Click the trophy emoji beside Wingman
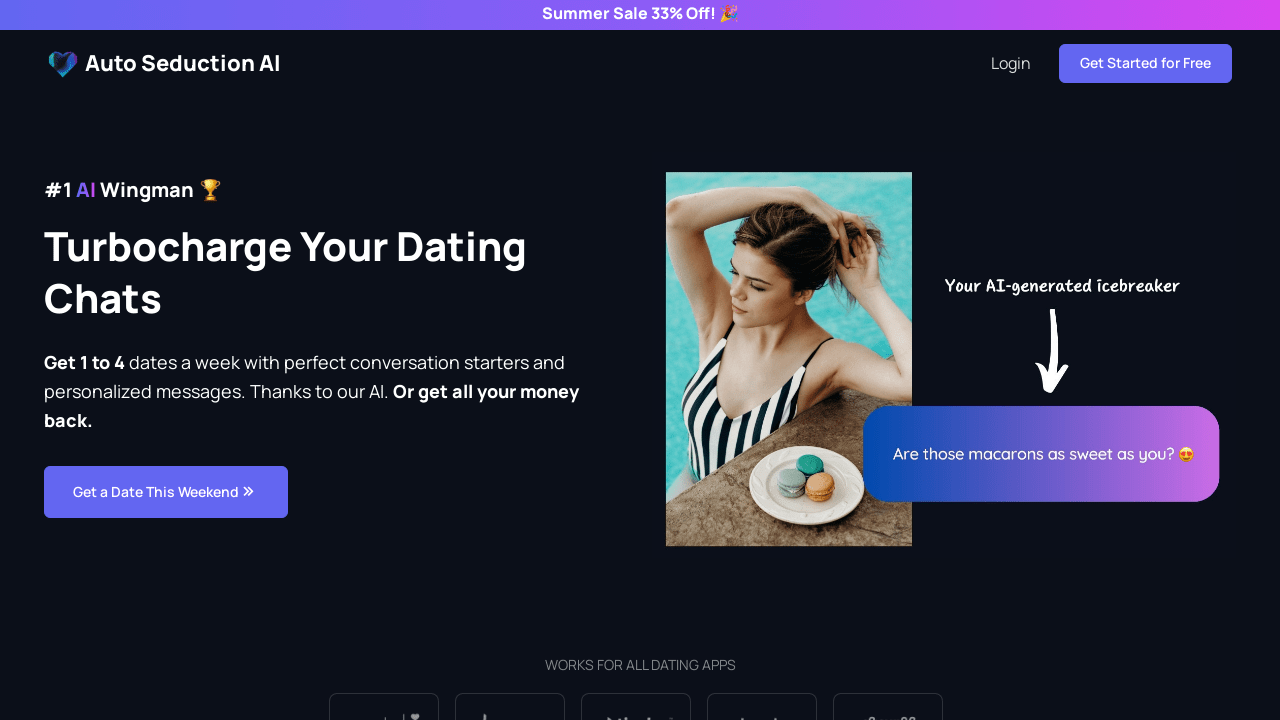The width and height of the screenshot is (1280, 720). pos(210,190)
